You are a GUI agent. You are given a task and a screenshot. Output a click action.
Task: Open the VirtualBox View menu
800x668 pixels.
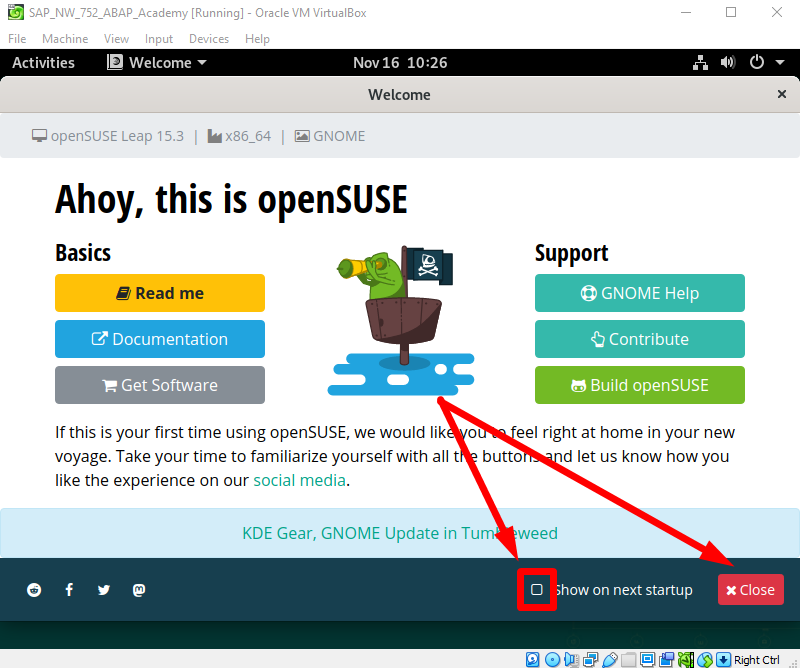point(116,39)
